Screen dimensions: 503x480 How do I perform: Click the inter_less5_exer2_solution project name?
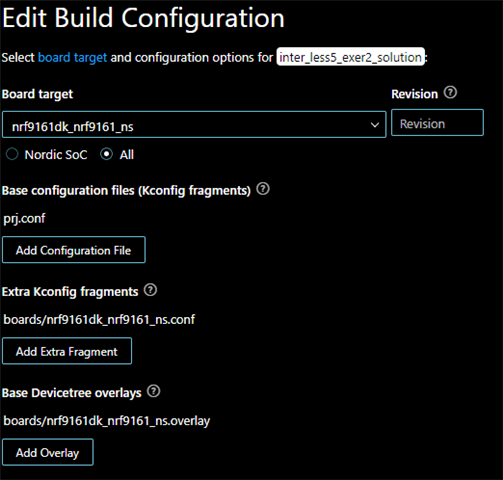[350, 57]
